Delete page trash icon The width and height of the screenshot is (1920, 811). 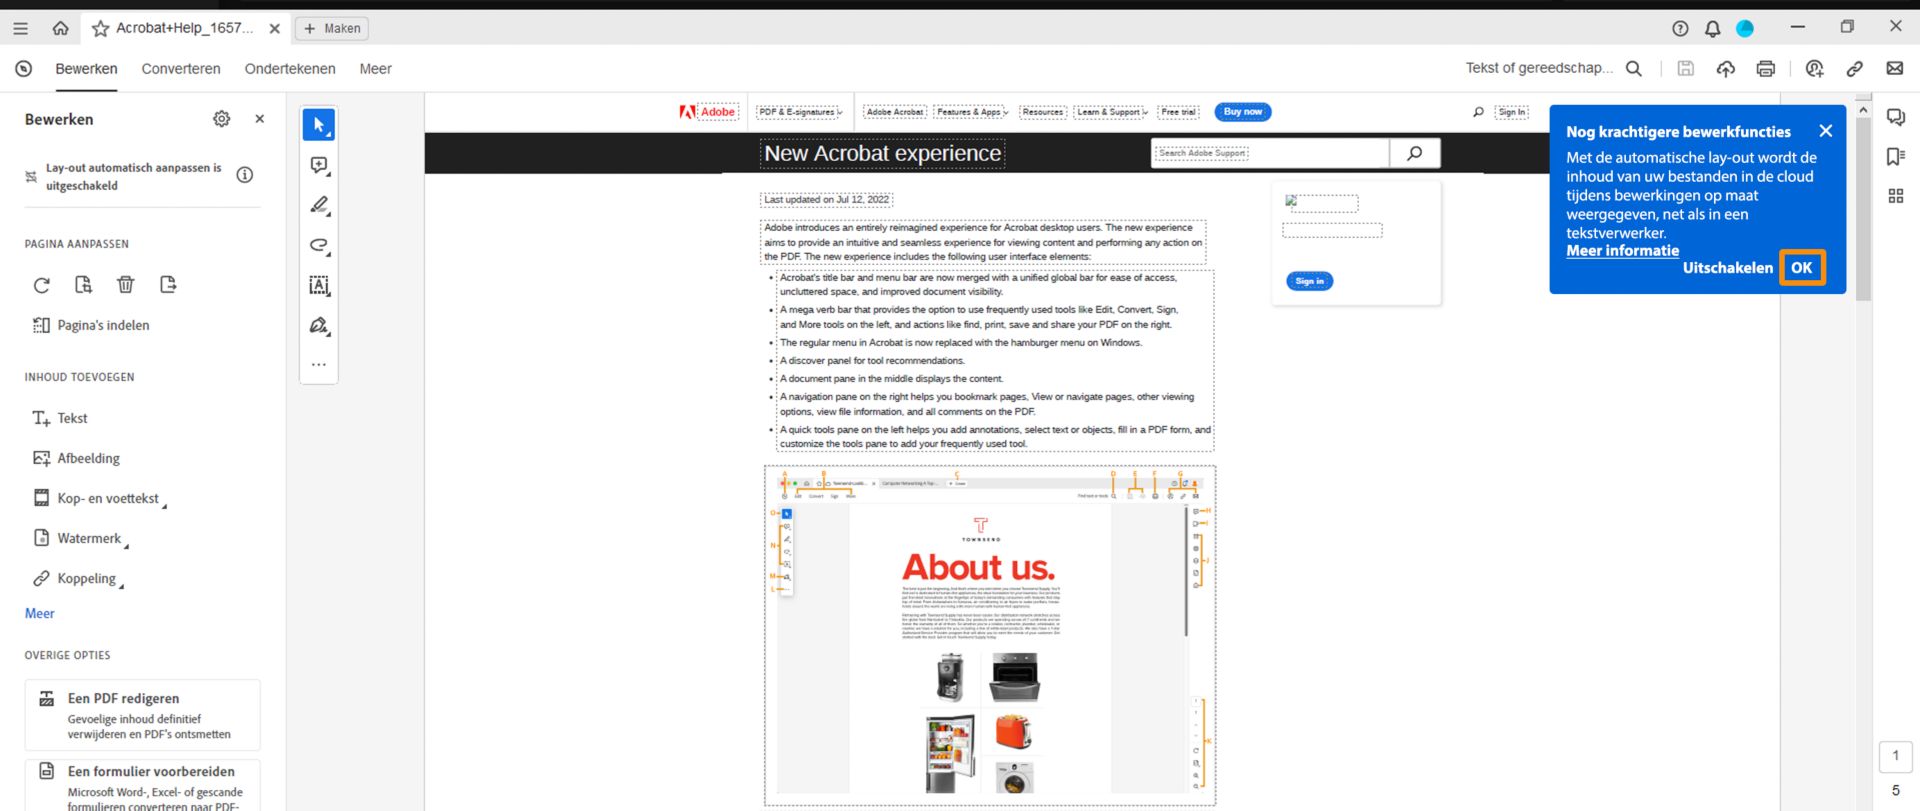point(125,285)
